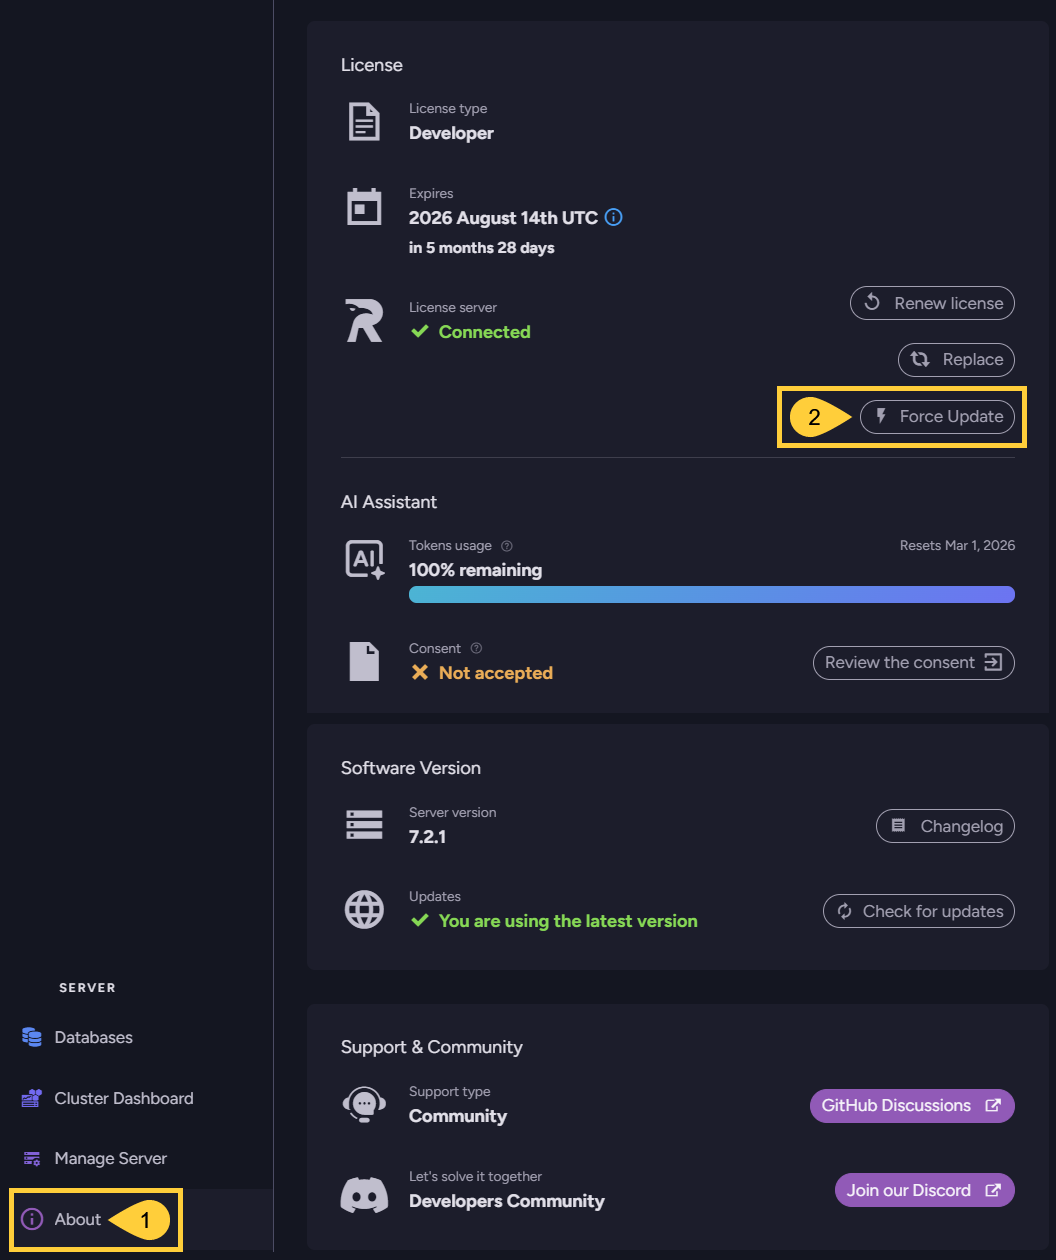Open the Manage Server section

tap(110, 1158)
